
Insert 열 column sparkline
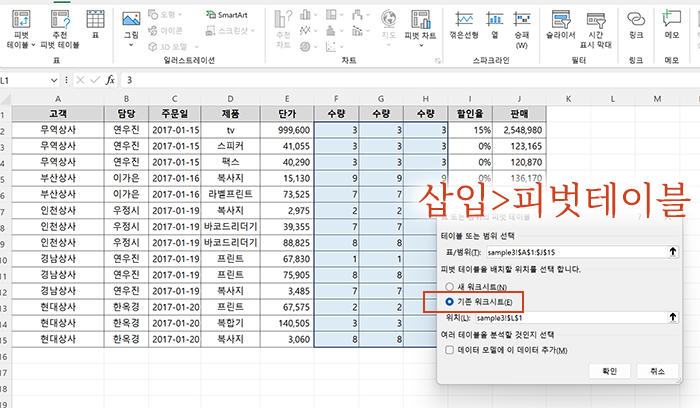(495, 26)
